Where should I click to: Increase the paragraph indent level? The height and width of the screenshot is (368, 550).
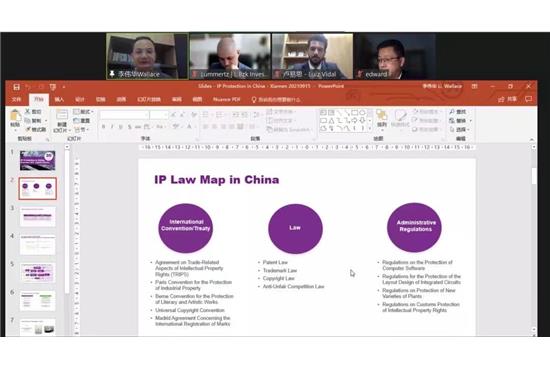point(244,115)
